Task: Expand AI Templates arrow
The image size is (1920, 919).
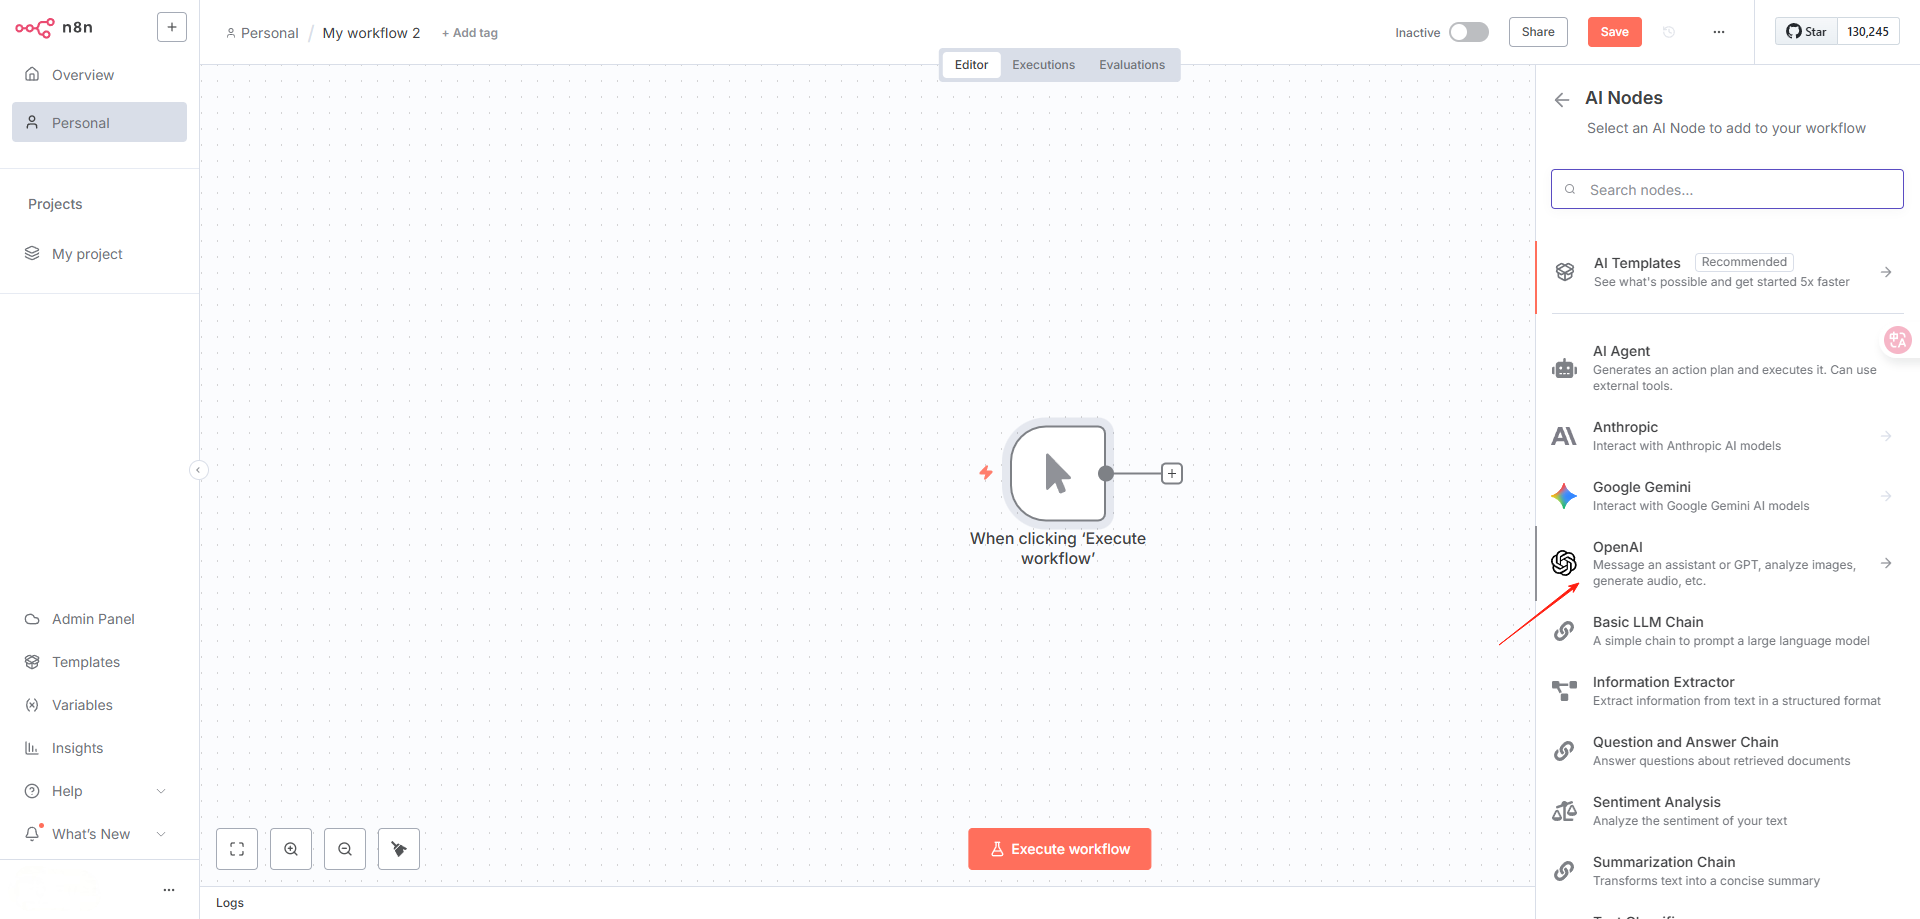Action: (1886, 272)
